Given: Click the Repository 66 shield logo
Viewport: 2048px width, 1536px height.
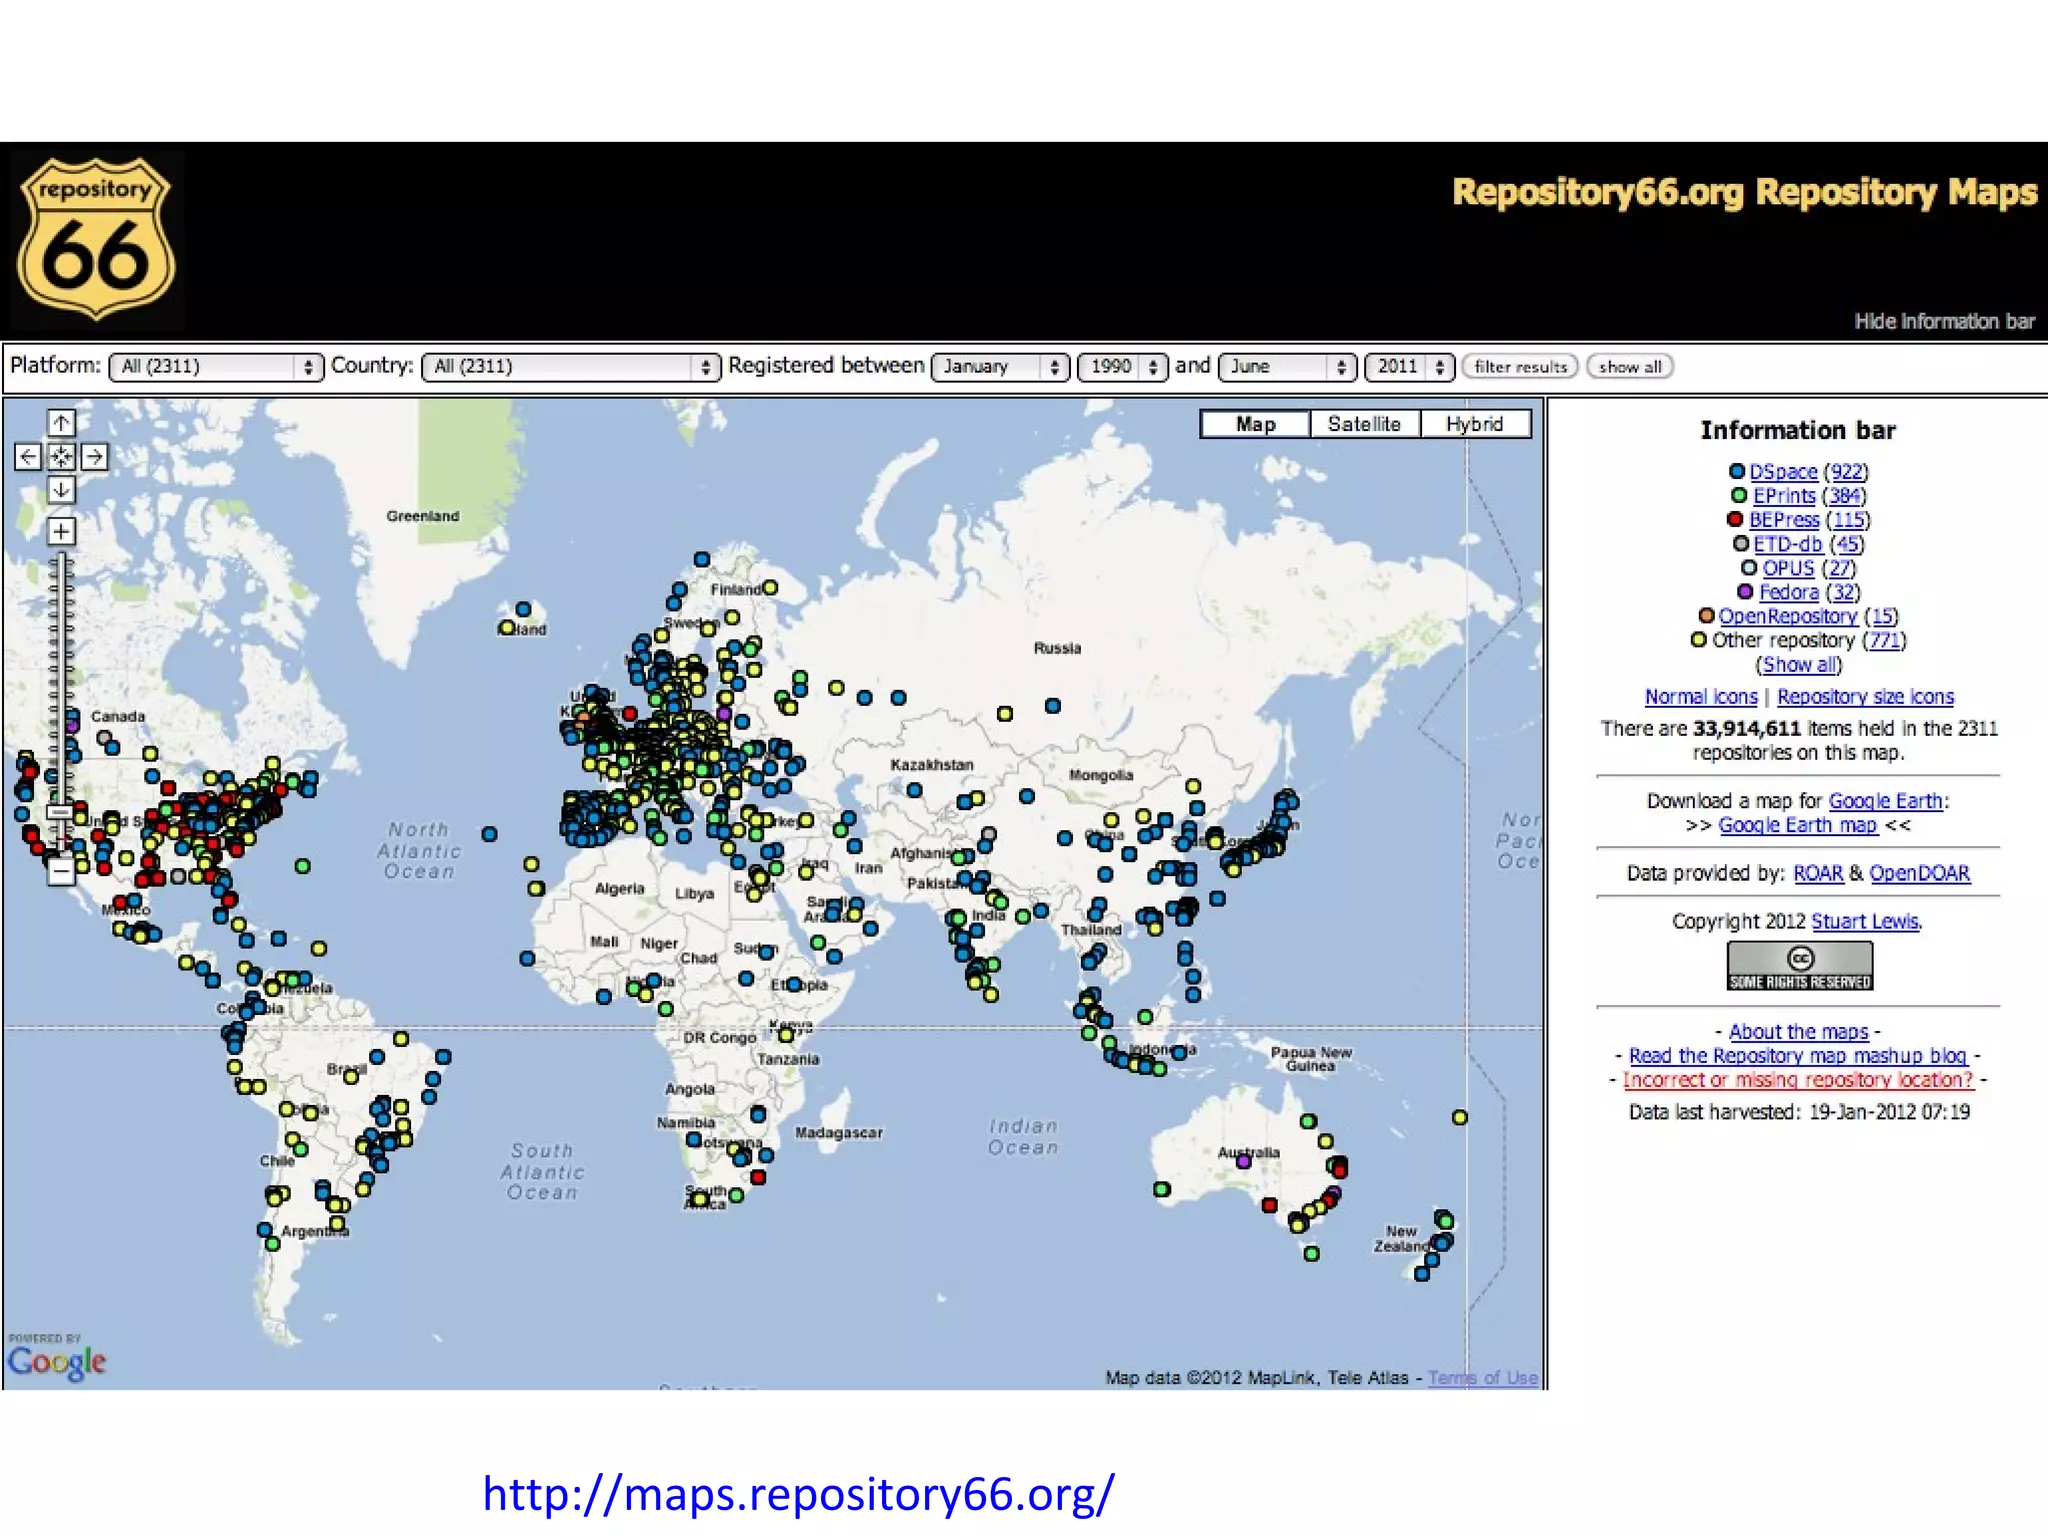Looking at the screenshot, I should tap(96, 240).
